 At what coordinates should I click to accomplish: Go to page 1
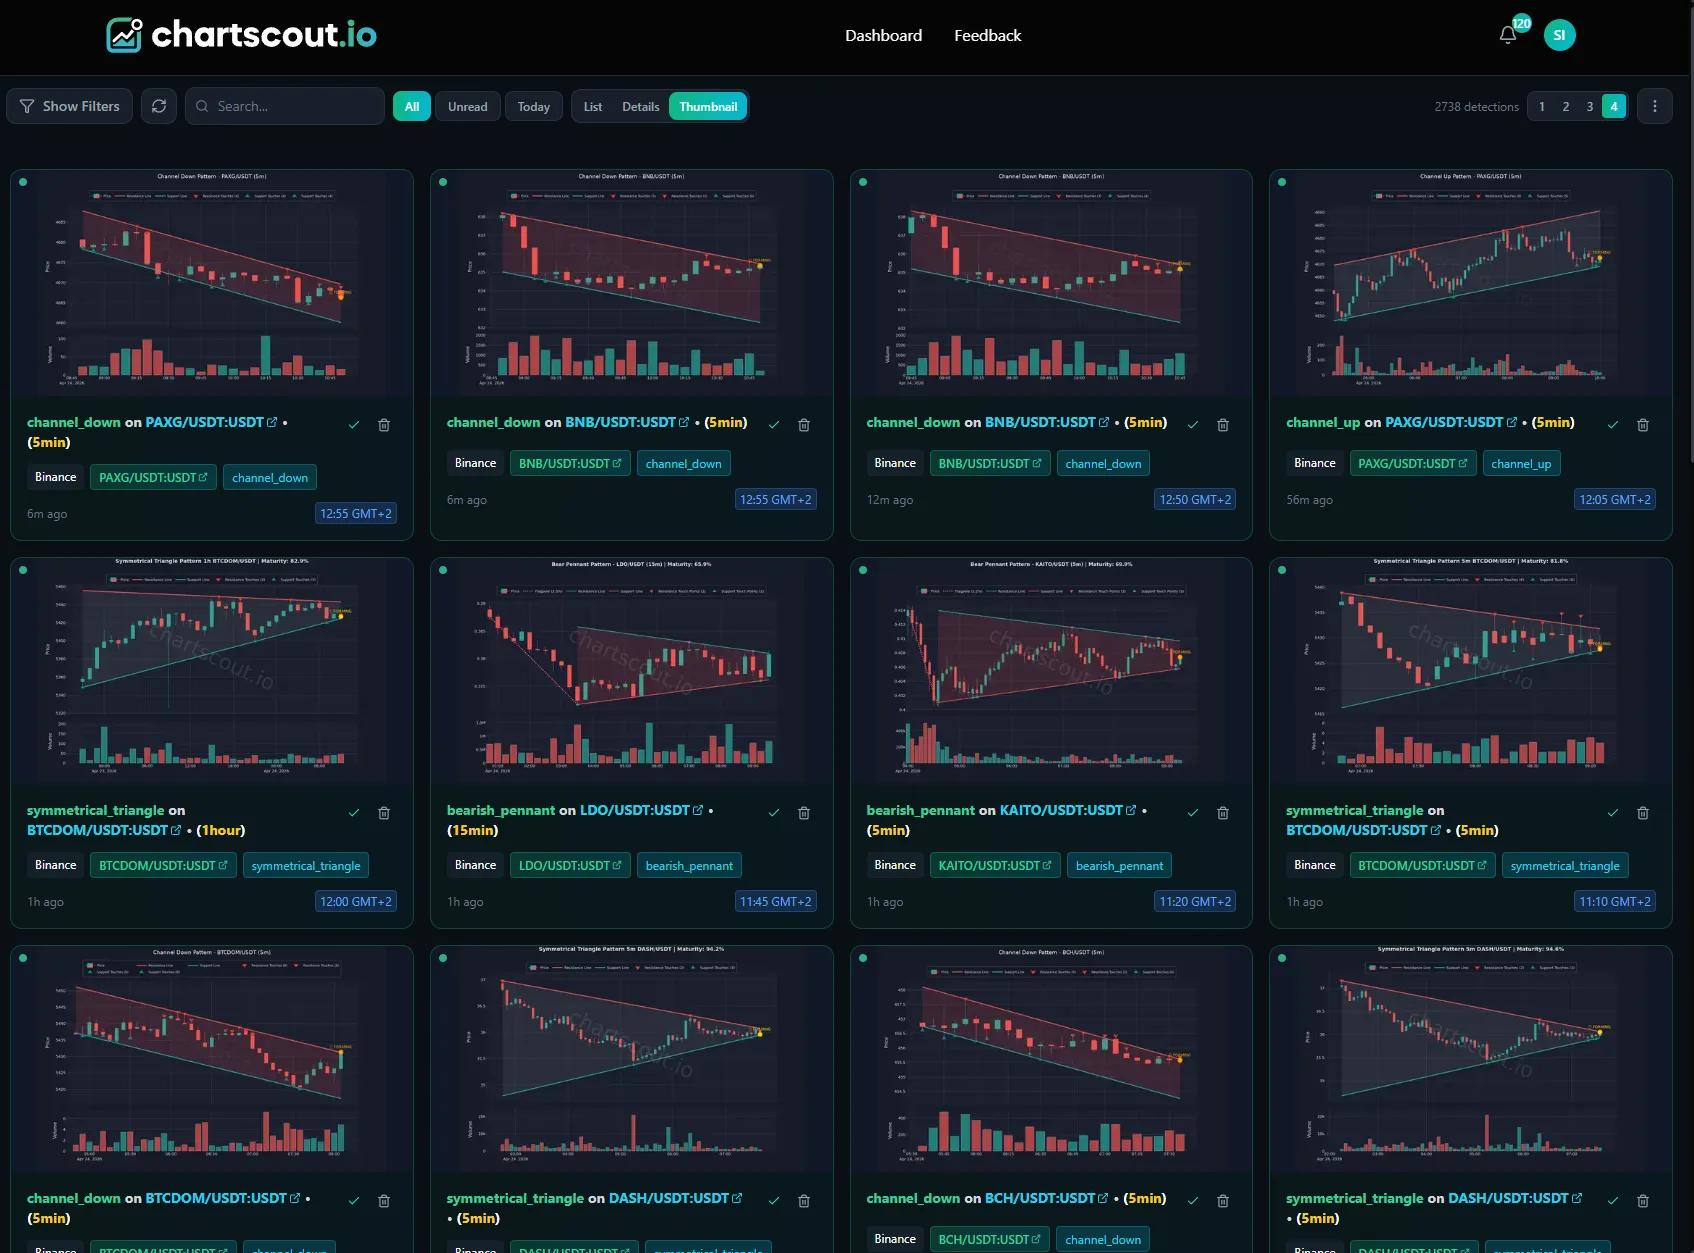(x=1542, y=107)
